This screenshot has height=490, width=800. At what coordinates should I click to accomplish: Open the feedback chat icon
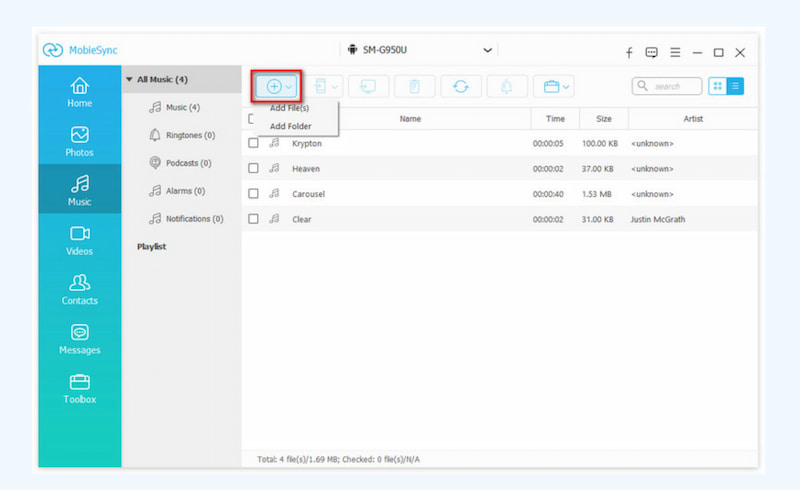(652, 52)
